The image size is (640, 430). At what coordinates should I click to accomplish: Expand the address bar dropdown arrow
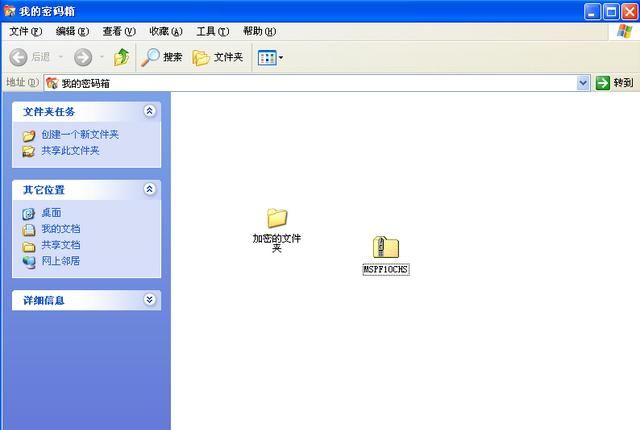(x=584, y=83)
